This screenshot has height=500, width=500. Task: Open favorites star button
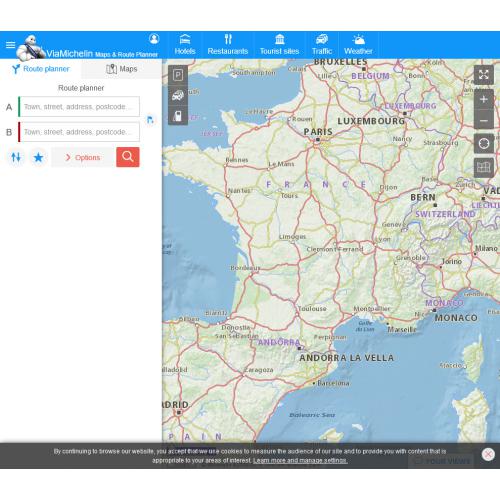coord(39,157)
